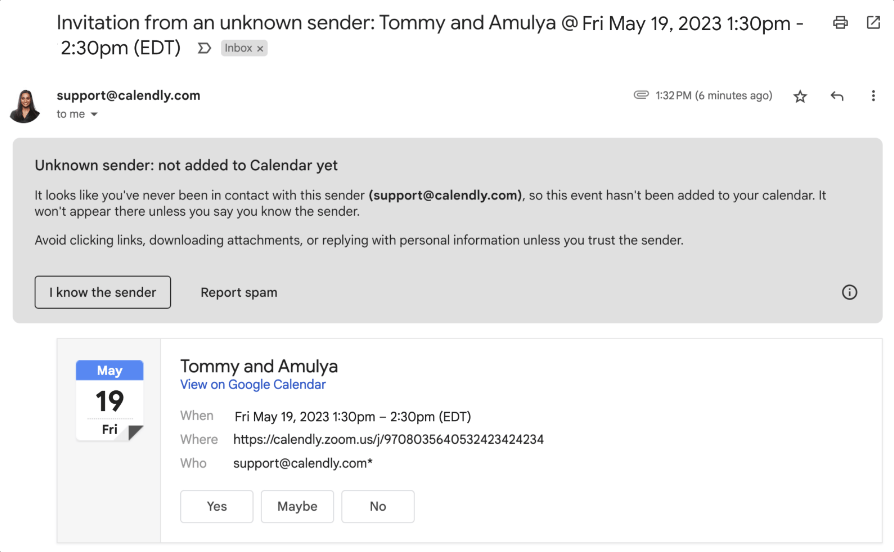This screenshot has height=552, width=894.
Task: Respond No to the invitation
Action: 377,506
